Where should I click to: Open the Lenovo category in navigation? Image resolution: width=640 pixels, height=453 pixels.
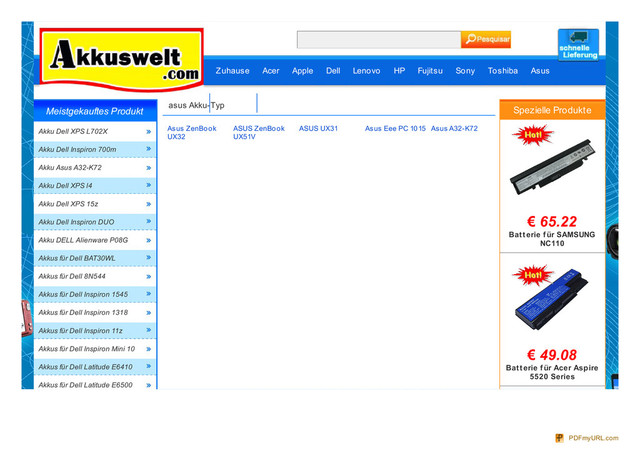[x=366, y=71]
